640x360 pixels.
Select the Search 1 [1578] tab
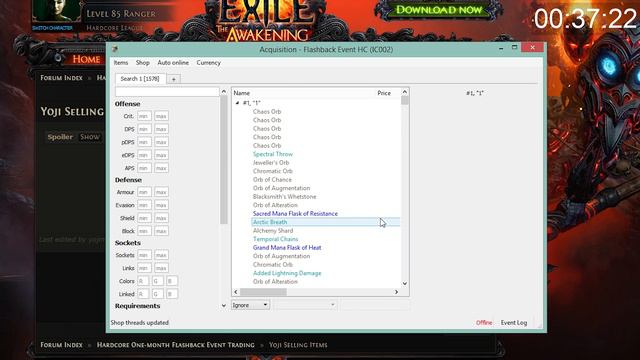pos(140,79)
